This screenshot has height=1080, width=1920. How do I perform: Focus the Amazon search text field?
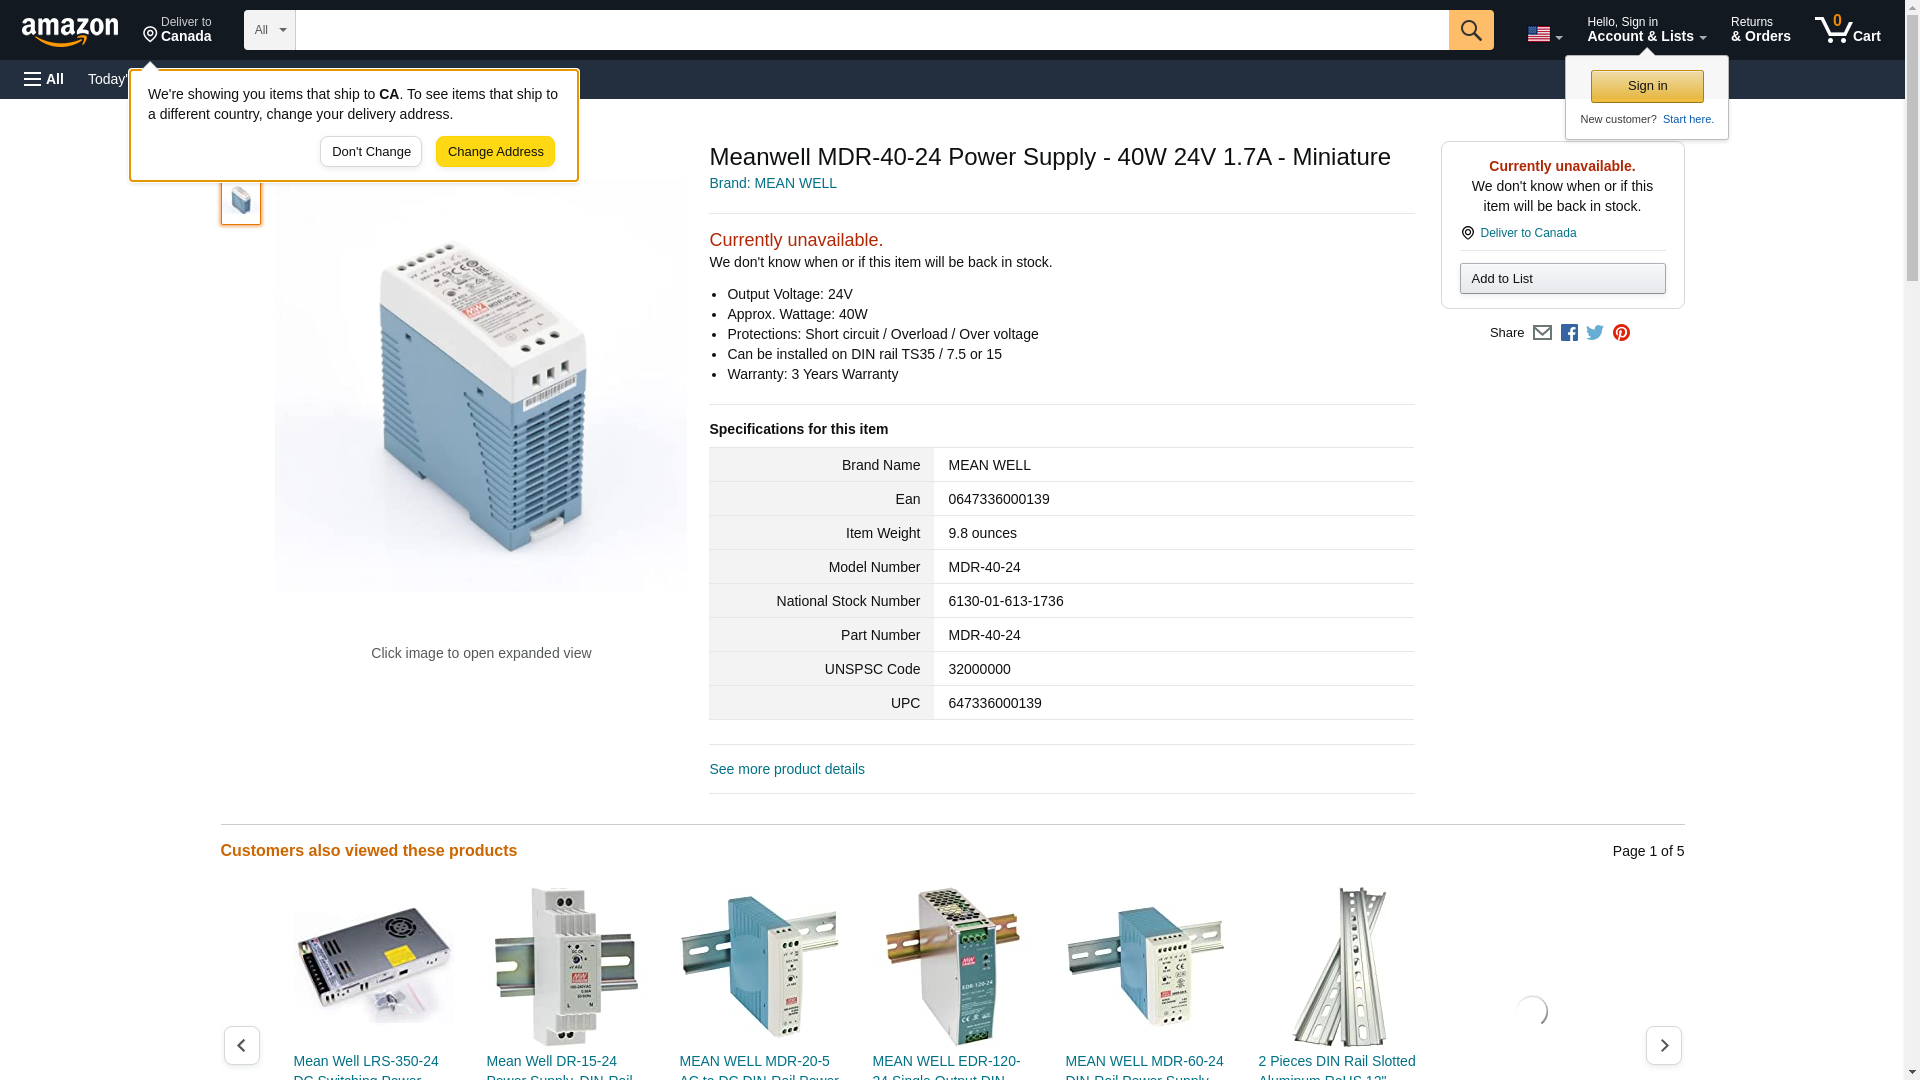[871, 30]
